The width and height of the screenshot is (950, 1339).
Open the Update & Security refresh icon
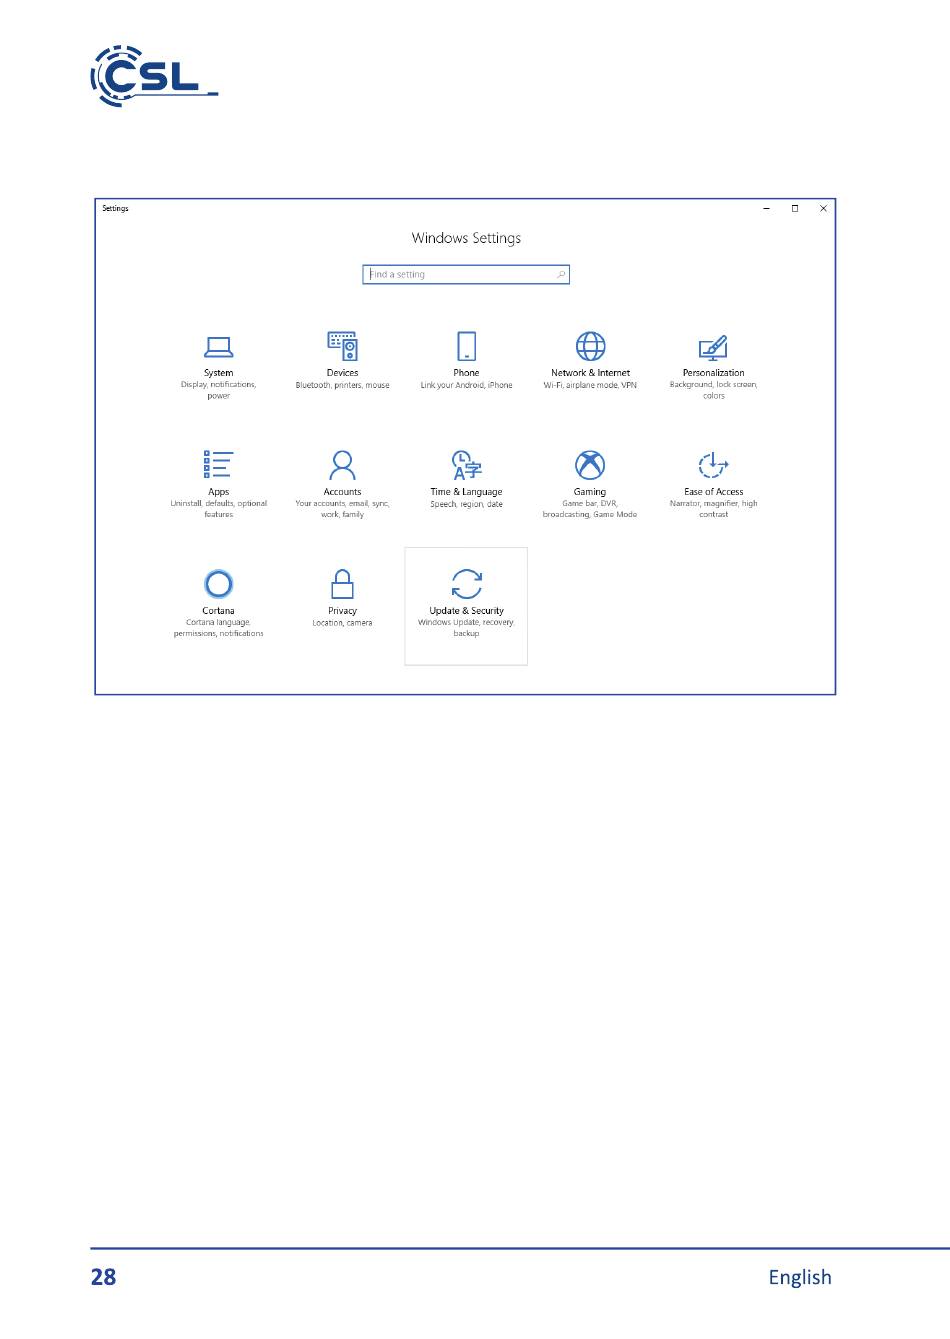(x=466, y=583)
